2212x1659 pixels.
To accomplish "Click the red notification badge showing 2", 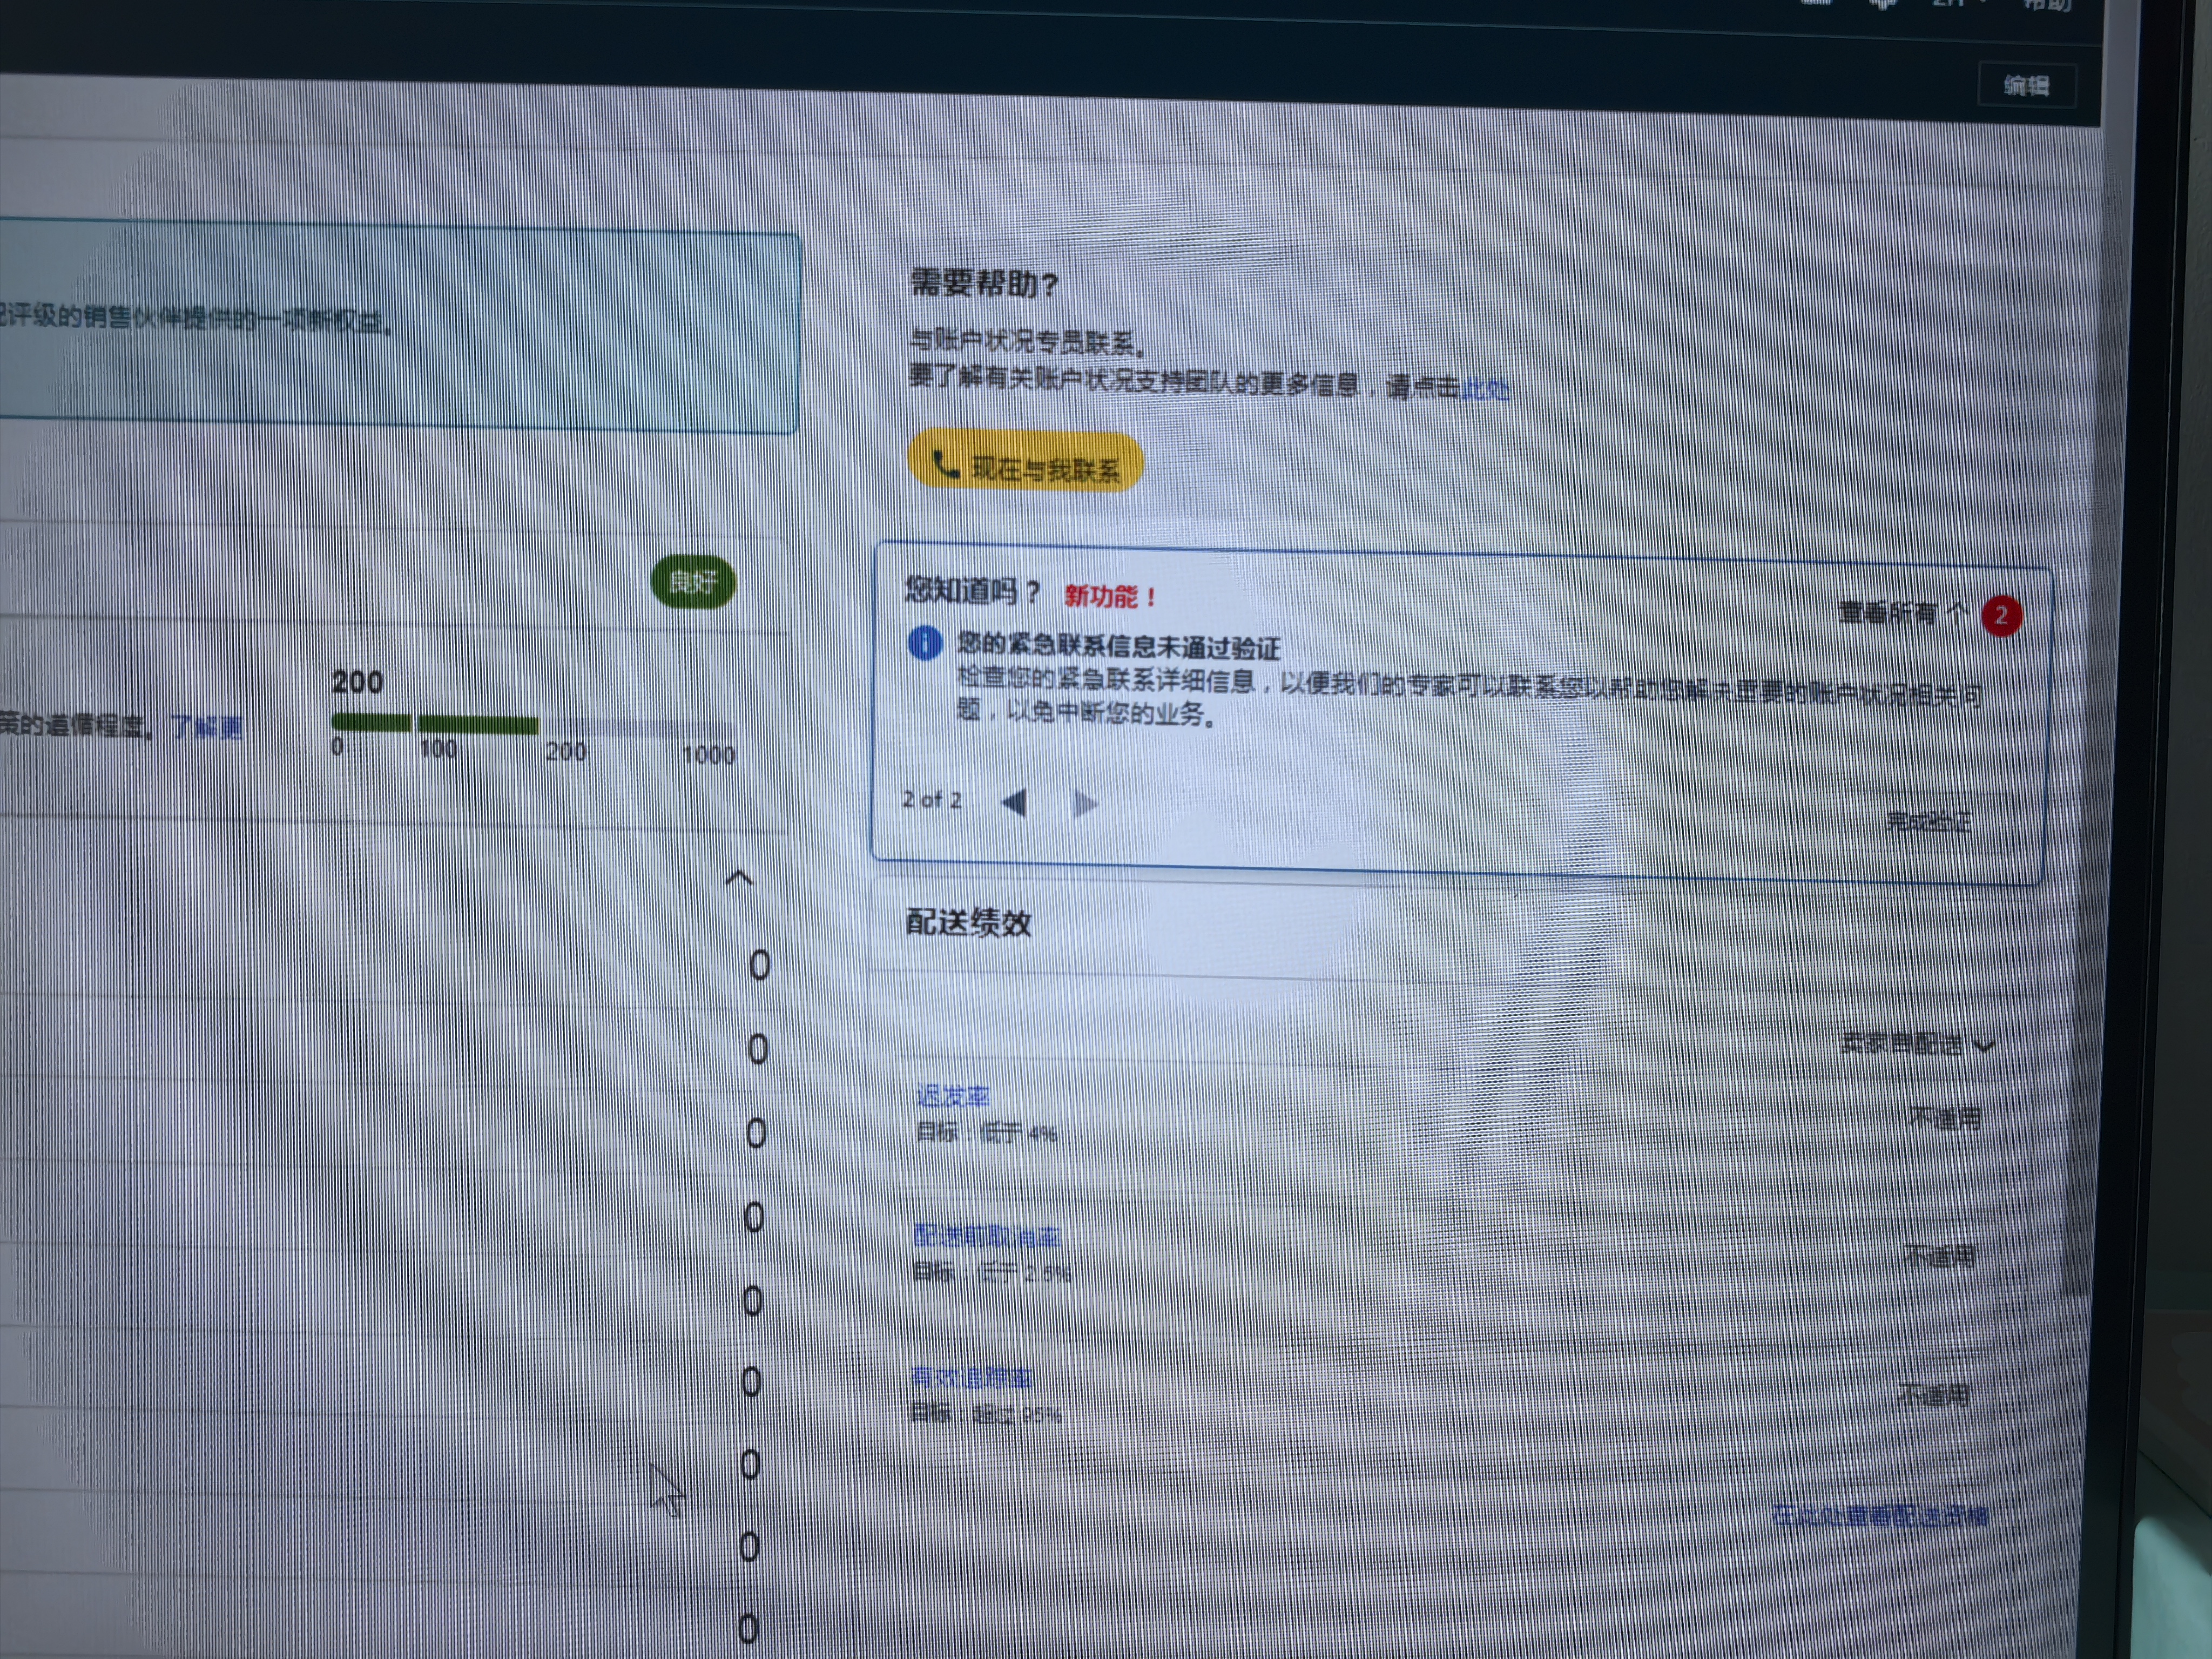I will pos(2001,616).
